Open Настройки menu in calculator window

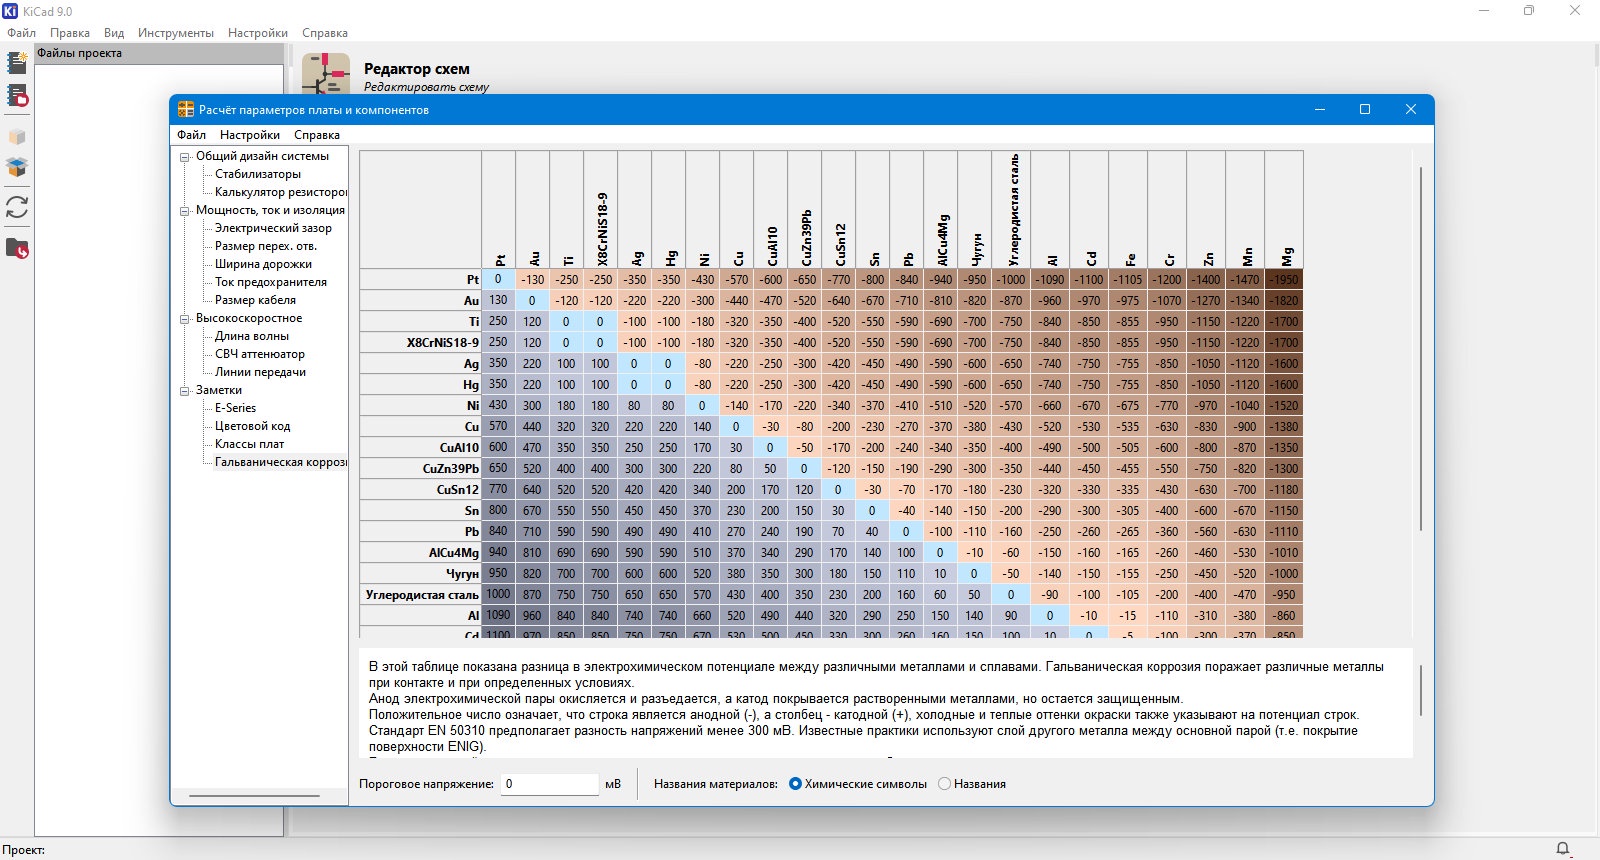click(x=250, y=135)
